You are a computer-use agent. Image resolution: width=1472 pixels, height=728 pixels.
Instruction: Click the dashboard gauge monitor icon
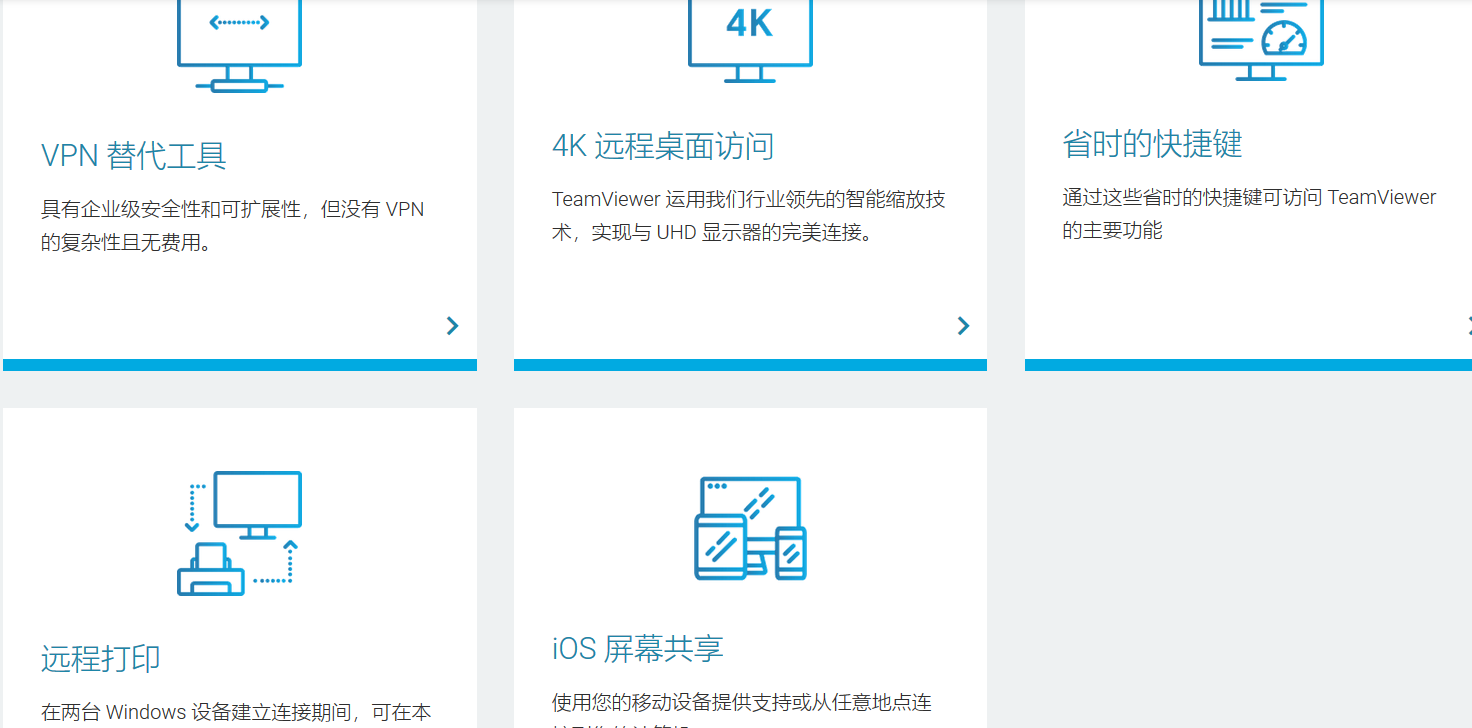1261,41
